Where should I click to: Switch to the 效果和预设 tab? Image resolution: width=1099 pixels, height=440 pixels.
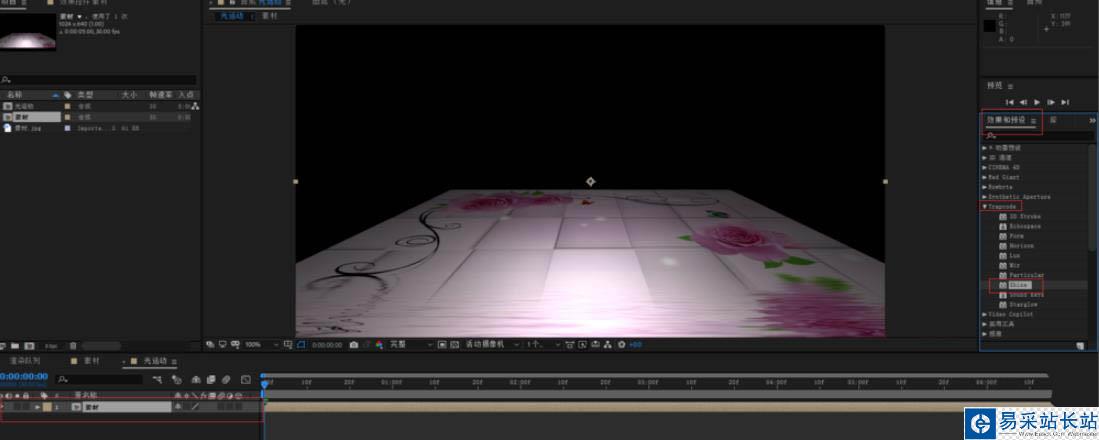pyautogui.click(x=1006, y=120)
